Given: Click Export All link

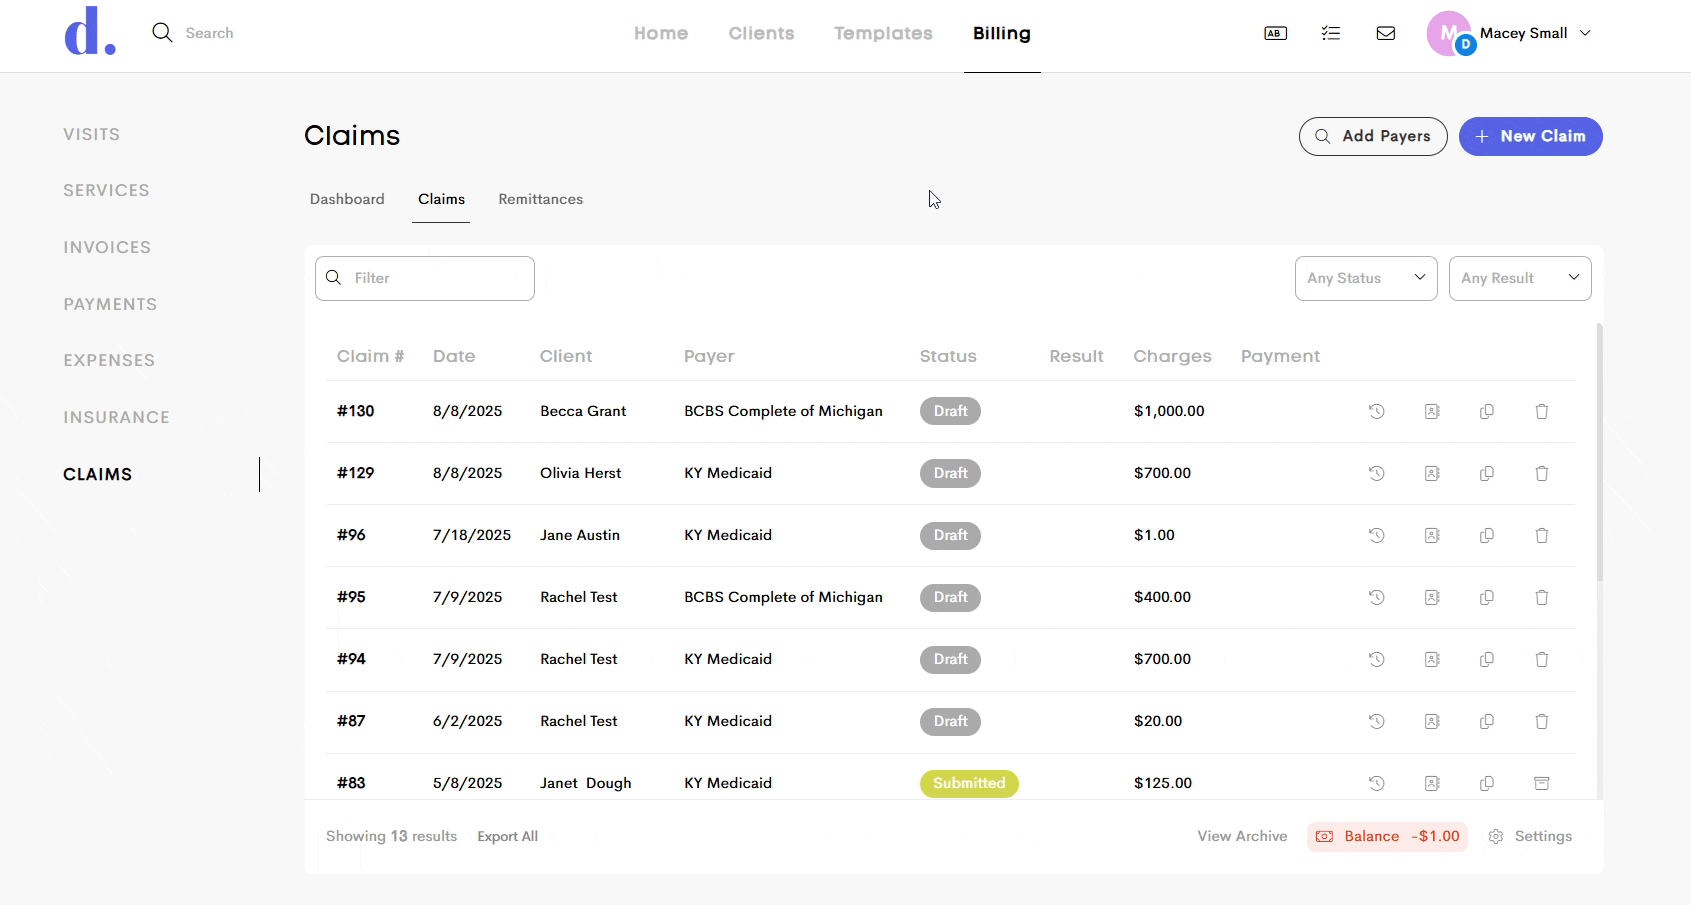Looking at the screenshot, I should (507, 836).
